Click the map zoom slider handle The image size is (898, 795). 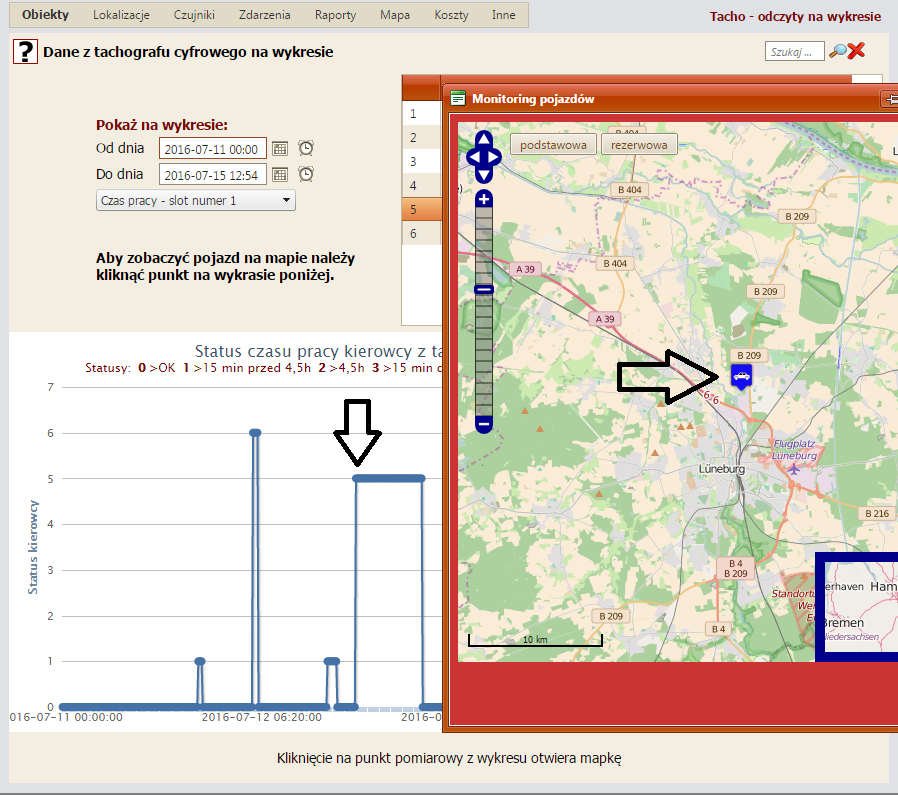pyautogui.click(x=484, y=290)
